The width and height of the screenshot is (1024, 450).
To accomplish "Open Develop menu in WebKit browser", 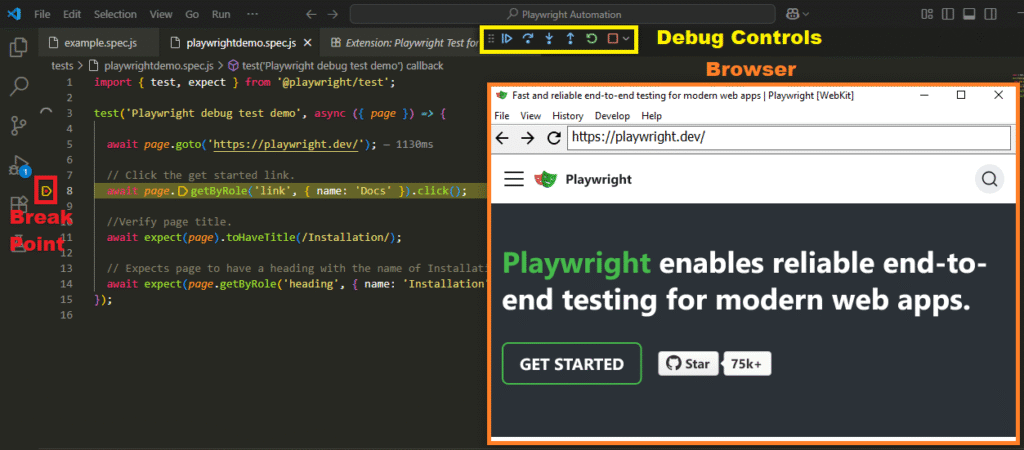I will [613, 116].
